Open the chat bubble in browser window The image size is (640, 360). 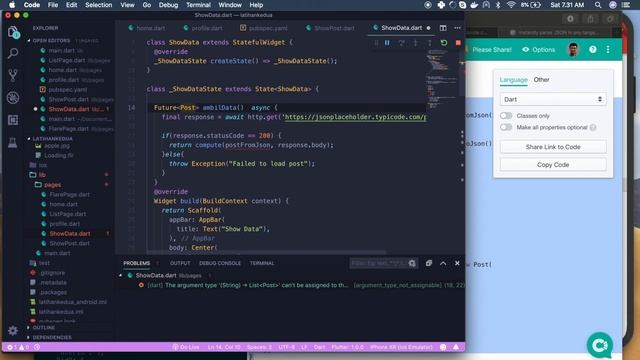[x=600, y=345]
